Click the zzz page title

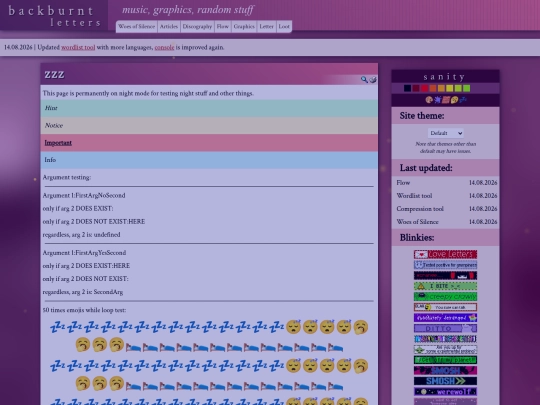(x=54, y=74)
